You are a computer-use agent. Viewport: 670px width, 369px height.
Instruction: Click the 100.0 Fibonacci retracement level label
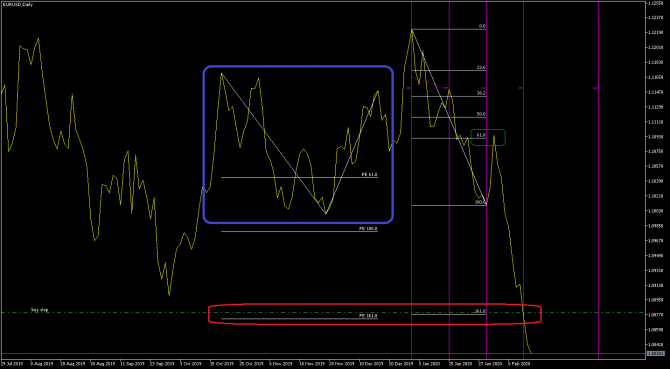[480, 202]
